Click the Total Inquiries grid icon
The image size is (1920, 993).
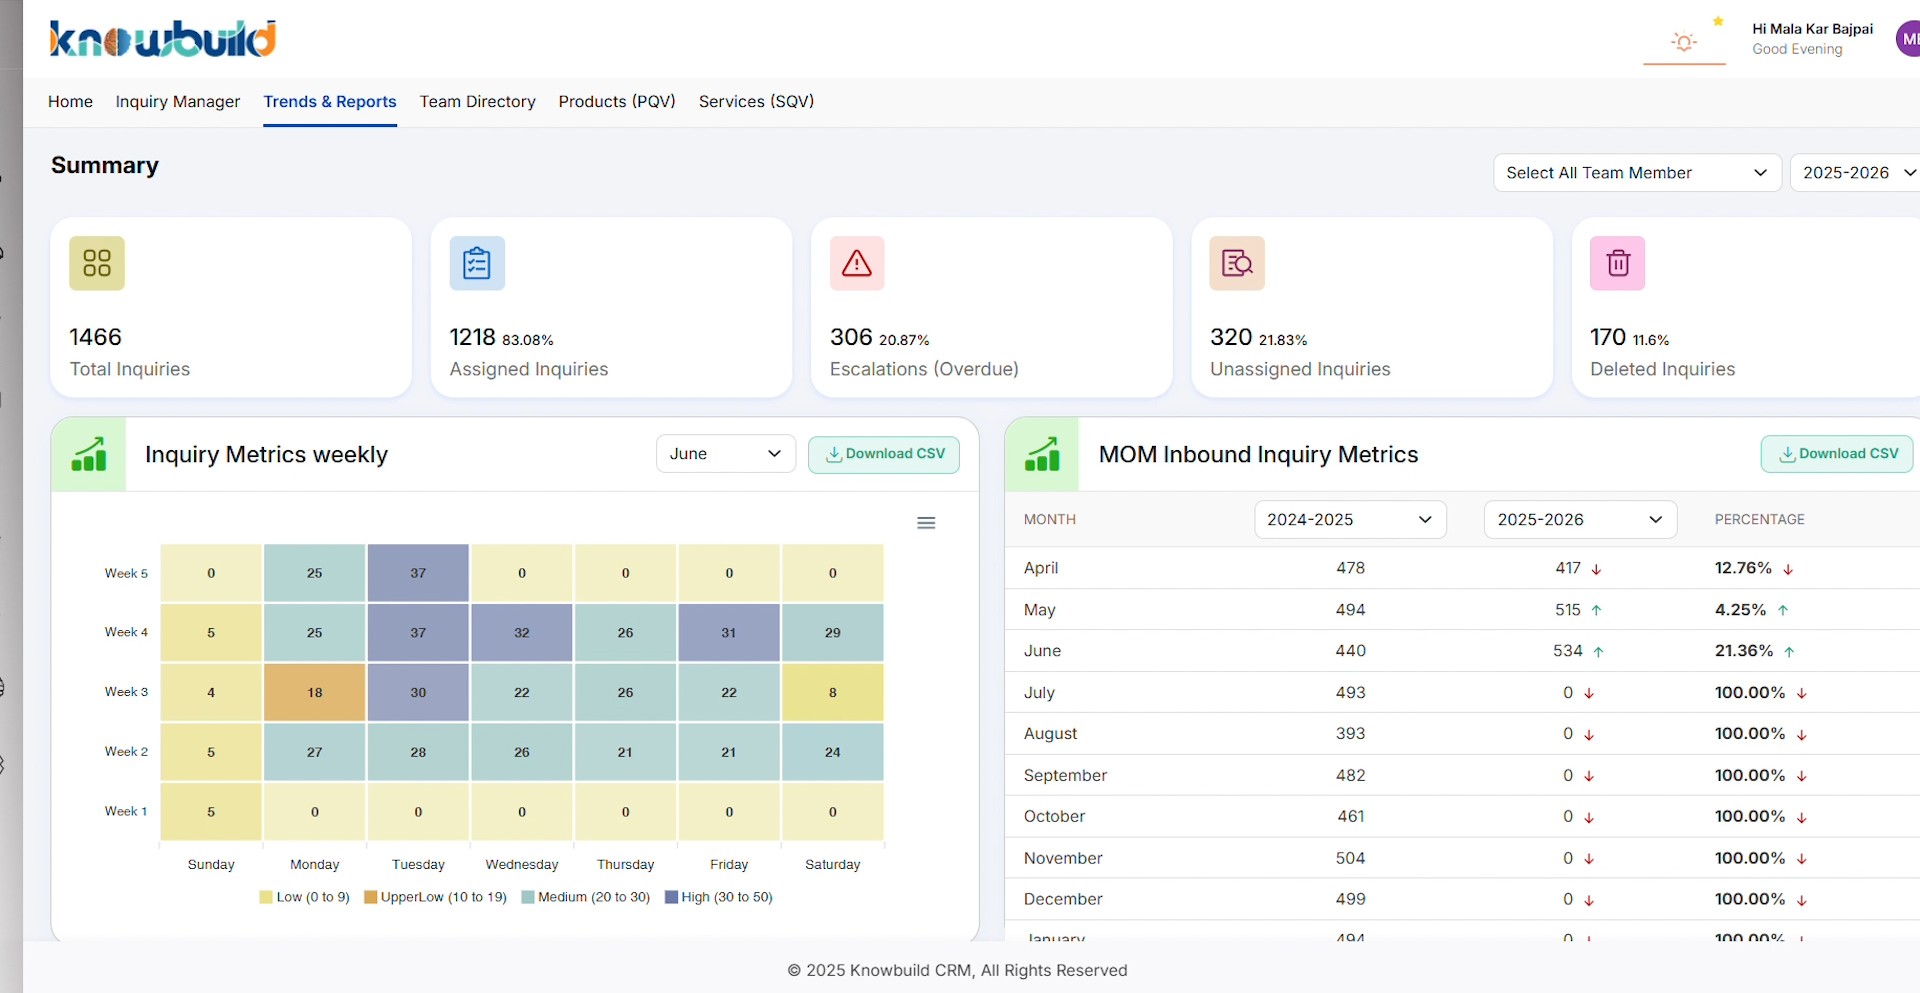97,263
